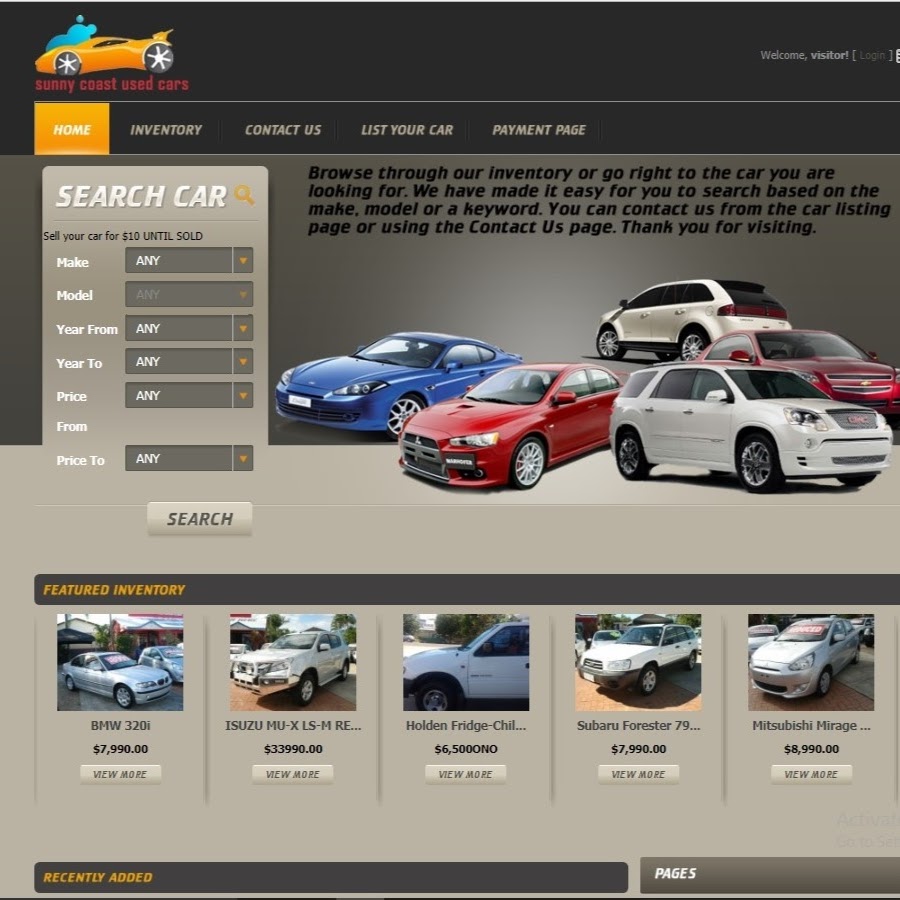Open the Holden Fridge-Chil thumbnail image

point(465,662)
